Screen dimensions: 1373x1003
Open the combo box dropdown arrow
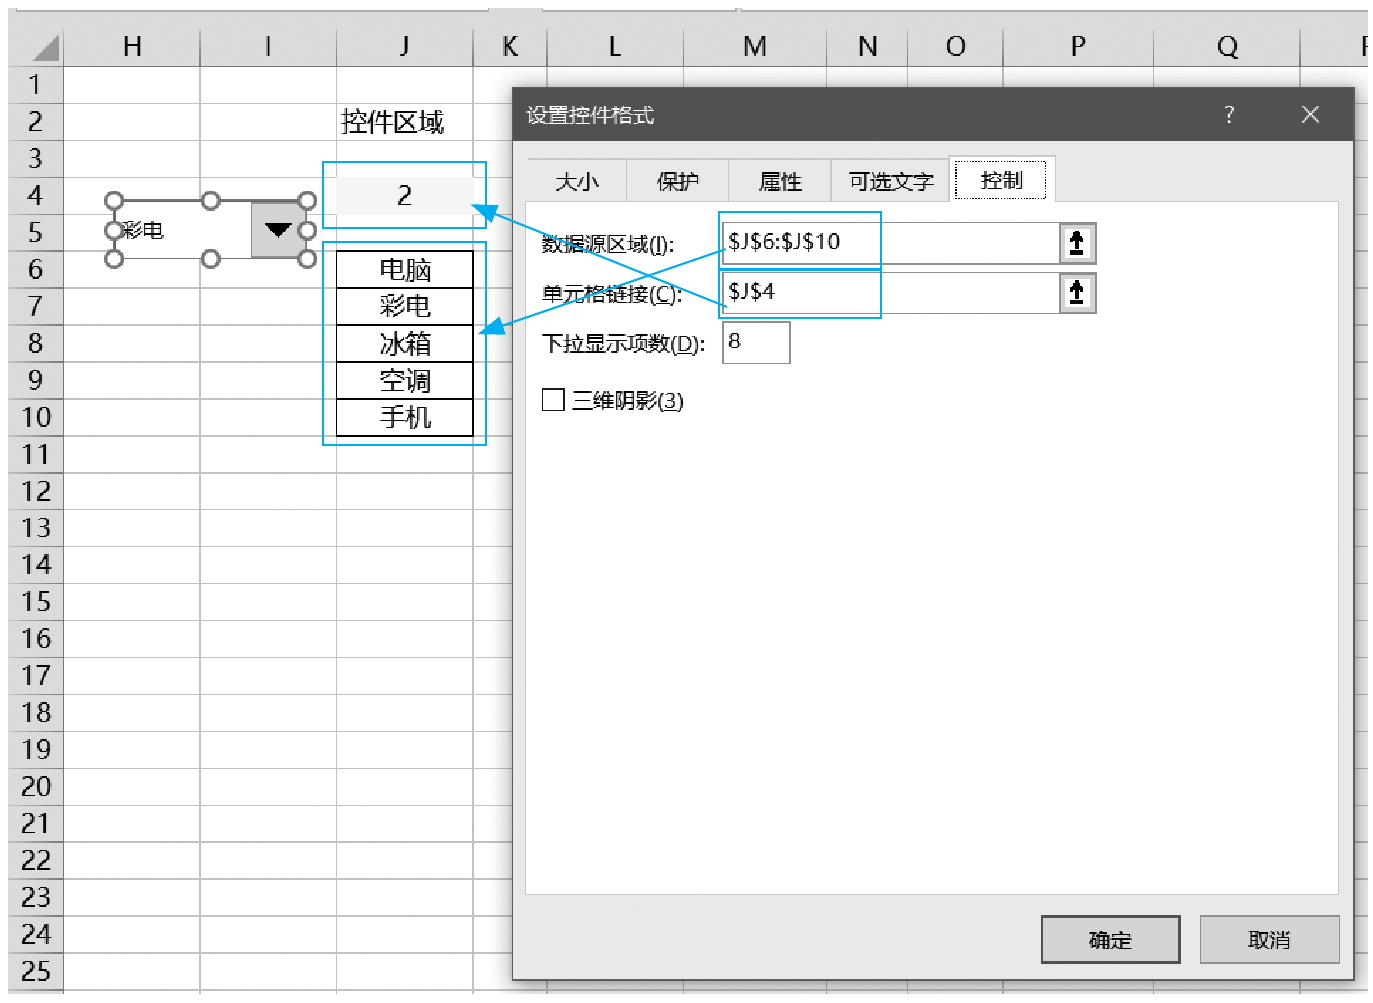277,230
